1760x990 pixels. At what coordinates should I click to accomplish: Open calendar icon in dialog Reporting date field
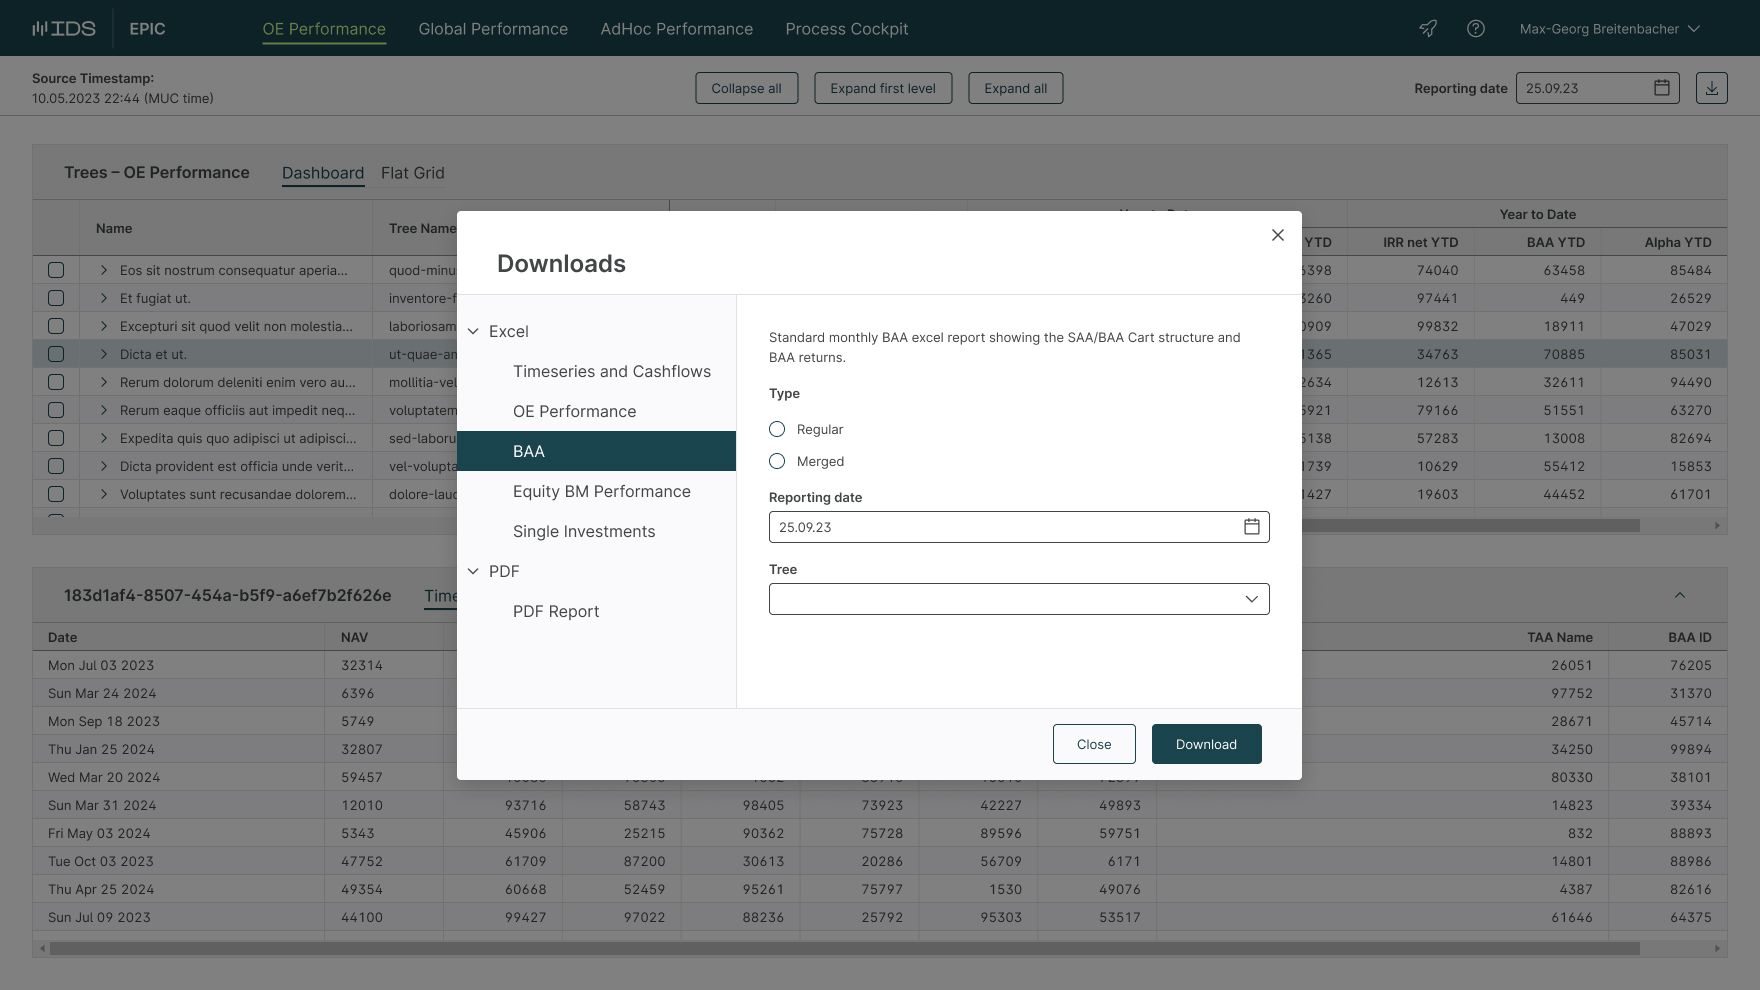tap(1251, 527)
